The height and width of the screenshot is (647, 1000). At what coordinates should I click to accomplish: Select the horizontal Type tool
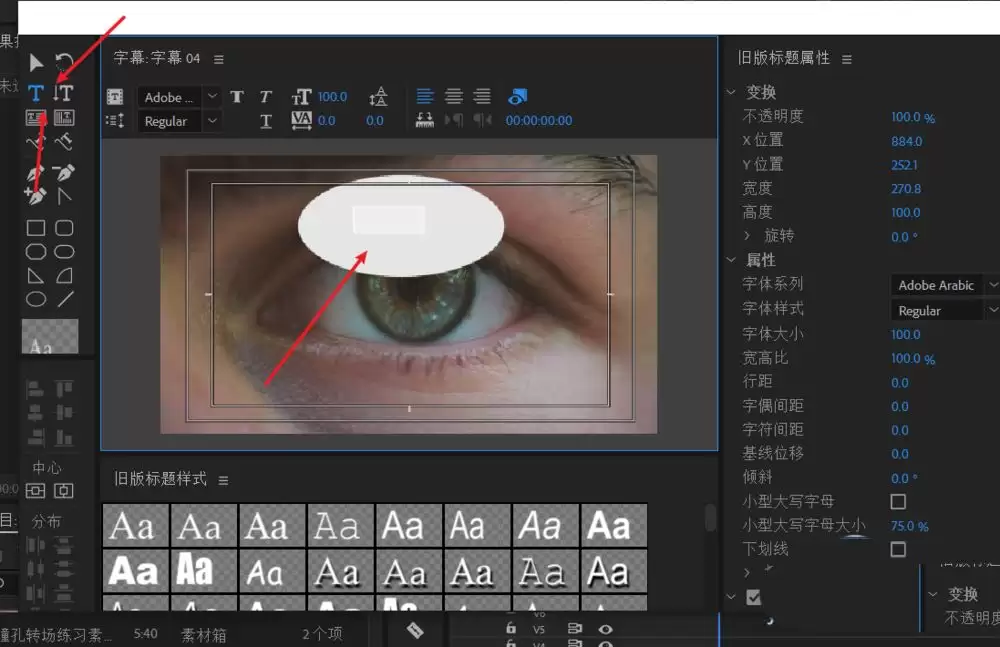[x=36, y=93]
